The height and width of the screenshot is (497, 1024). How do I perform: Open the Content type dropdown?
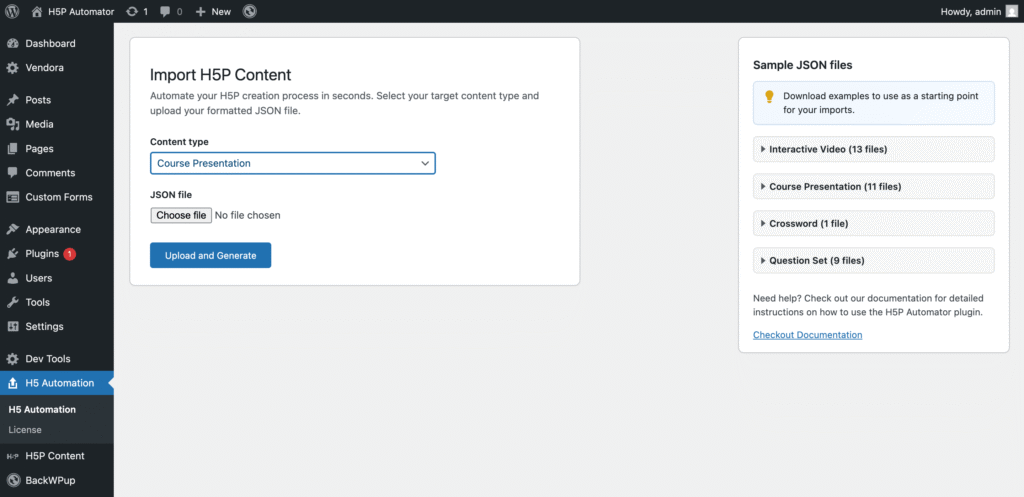pos(293,163)
